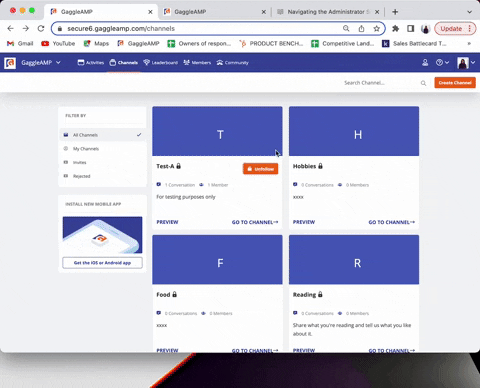
Task: Open the browser extensions puzzle icon
Action: tap(395, 29)
